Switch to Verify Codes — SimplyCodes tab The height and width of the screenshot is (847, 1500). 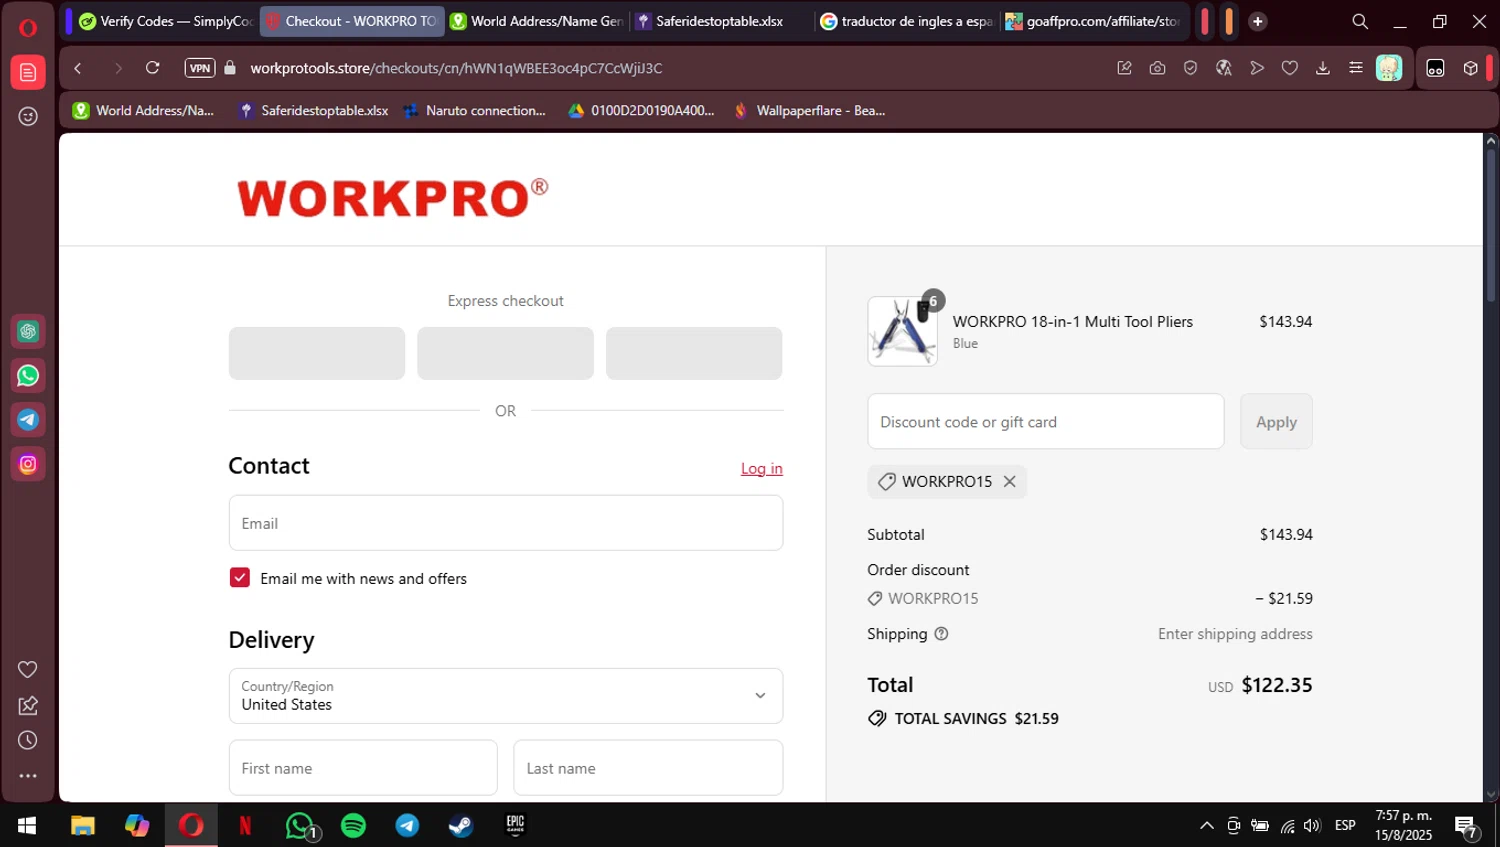point(166,21)
